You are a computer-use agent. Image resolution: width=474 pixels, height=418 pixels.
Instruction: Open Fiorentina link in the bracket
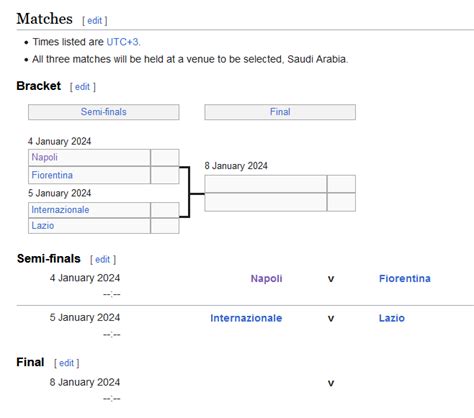click(52, 175)
